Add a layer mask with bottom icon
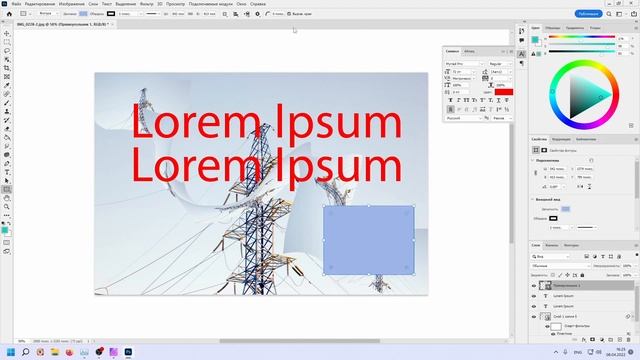 coord(592,340)
